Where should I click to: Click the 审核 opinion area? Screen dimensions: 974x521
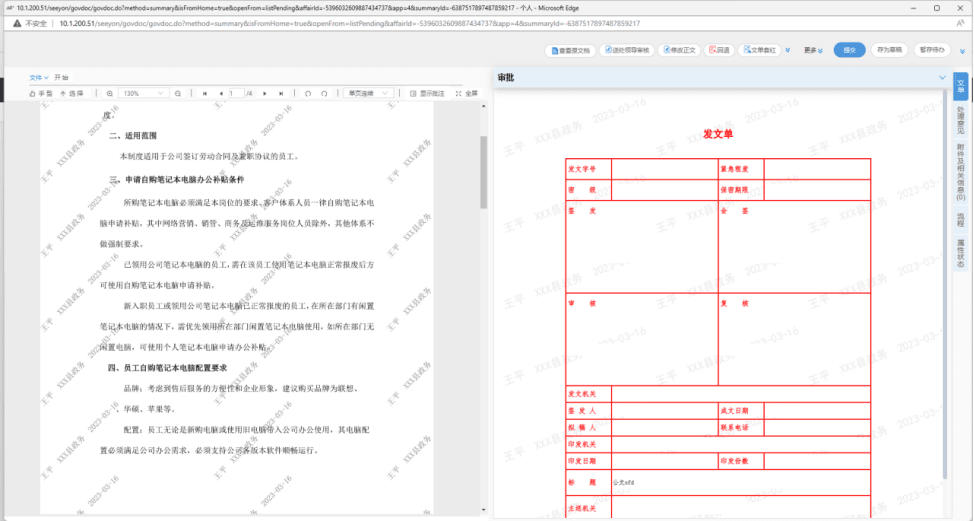[642, 339]
